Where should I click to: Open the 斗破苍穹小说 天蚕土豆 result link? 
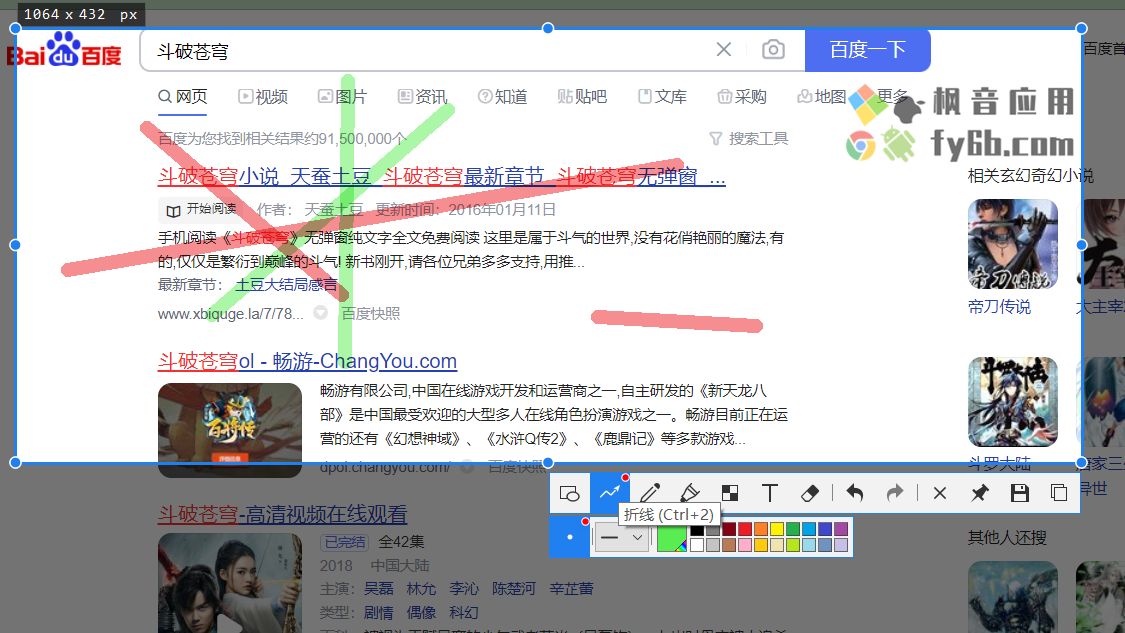pyautogui.click(x=441, y=176)
